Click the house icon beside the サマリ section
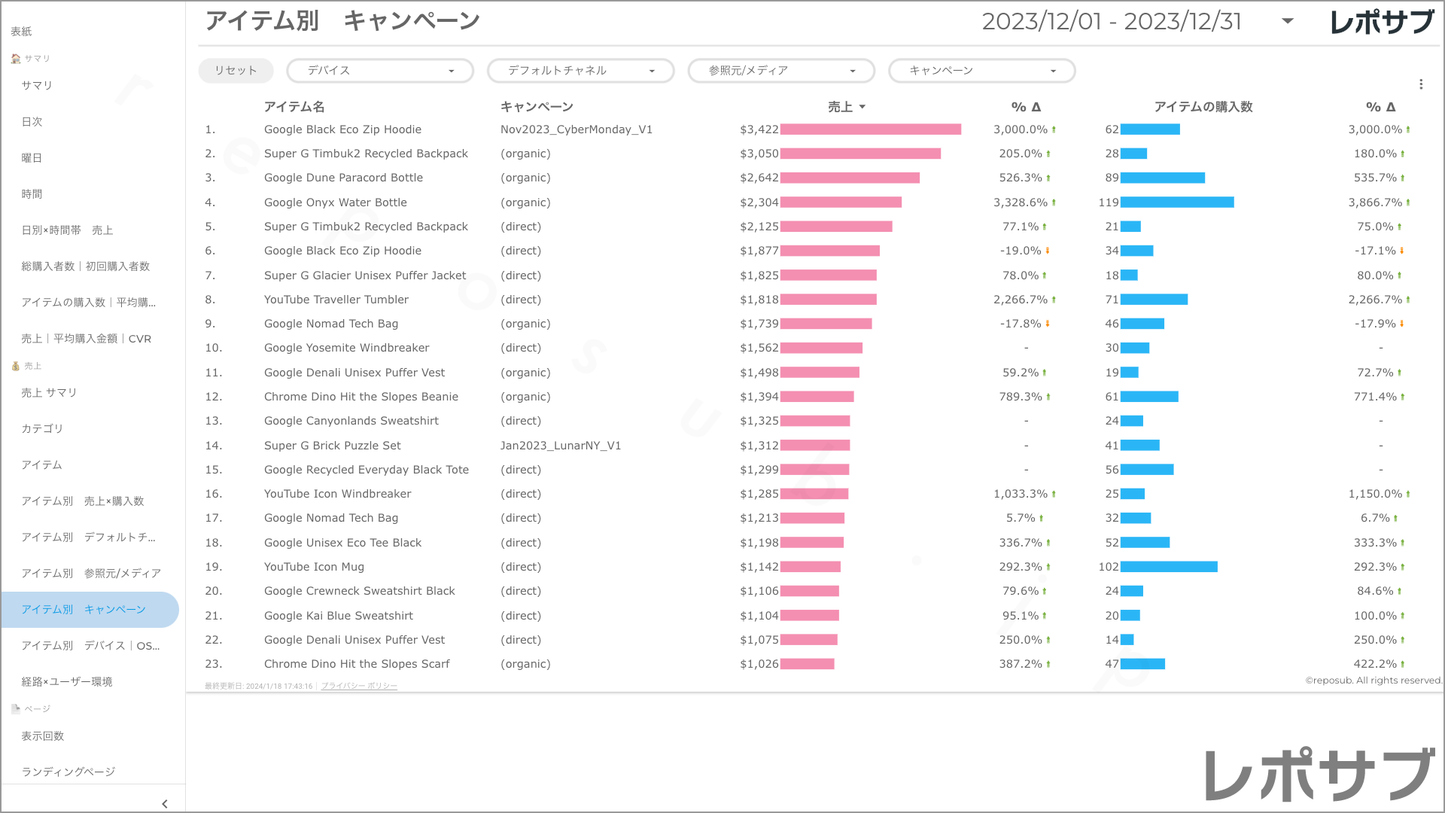Viewport: 1445px width, 813px height. tap(15, 59)
